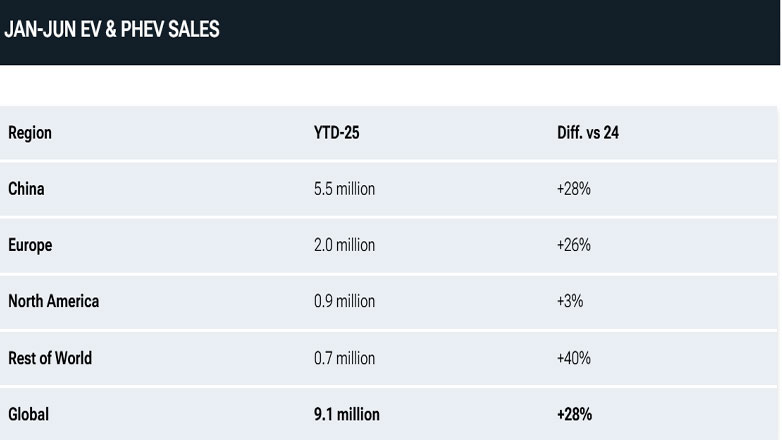The height and width of the screenshot is (440, 782).
Task: Click the +26% difference cell
Action: click(574, 245)
